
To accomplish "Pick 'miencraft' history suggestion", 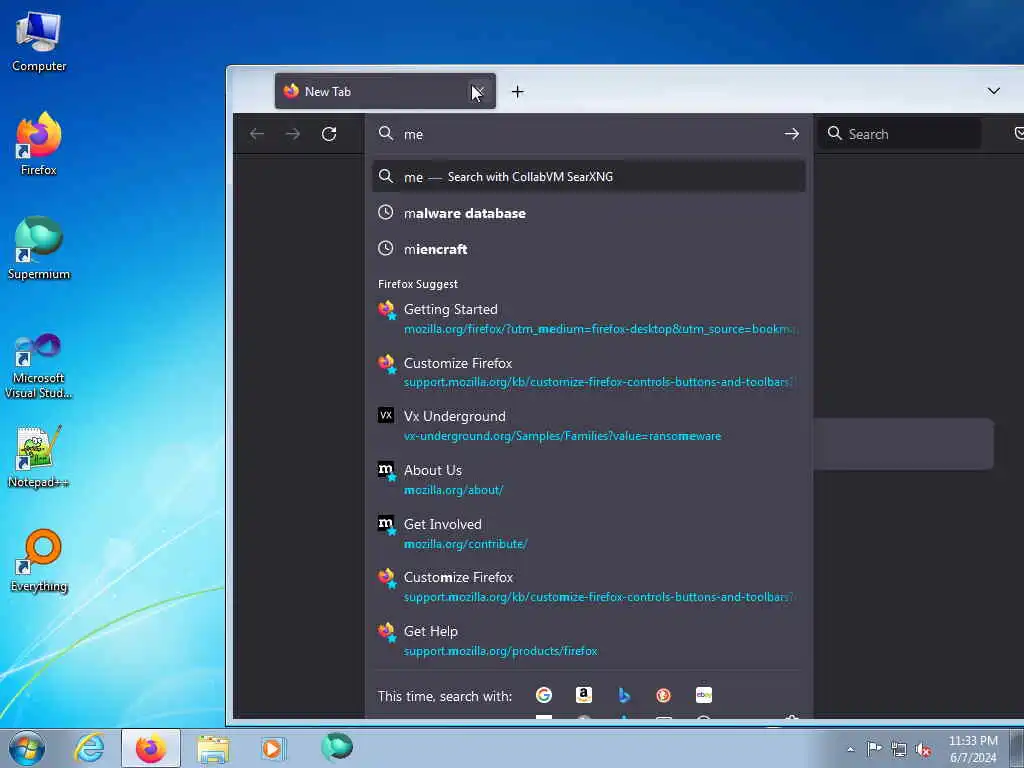I will (x=588, y=249).
